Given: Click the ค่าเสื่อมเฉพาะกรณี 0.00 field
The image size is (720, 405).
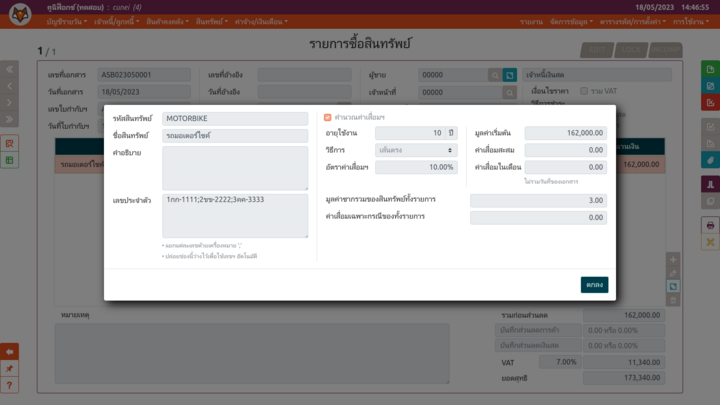Looking at the screenshot, I should (538, 218).
